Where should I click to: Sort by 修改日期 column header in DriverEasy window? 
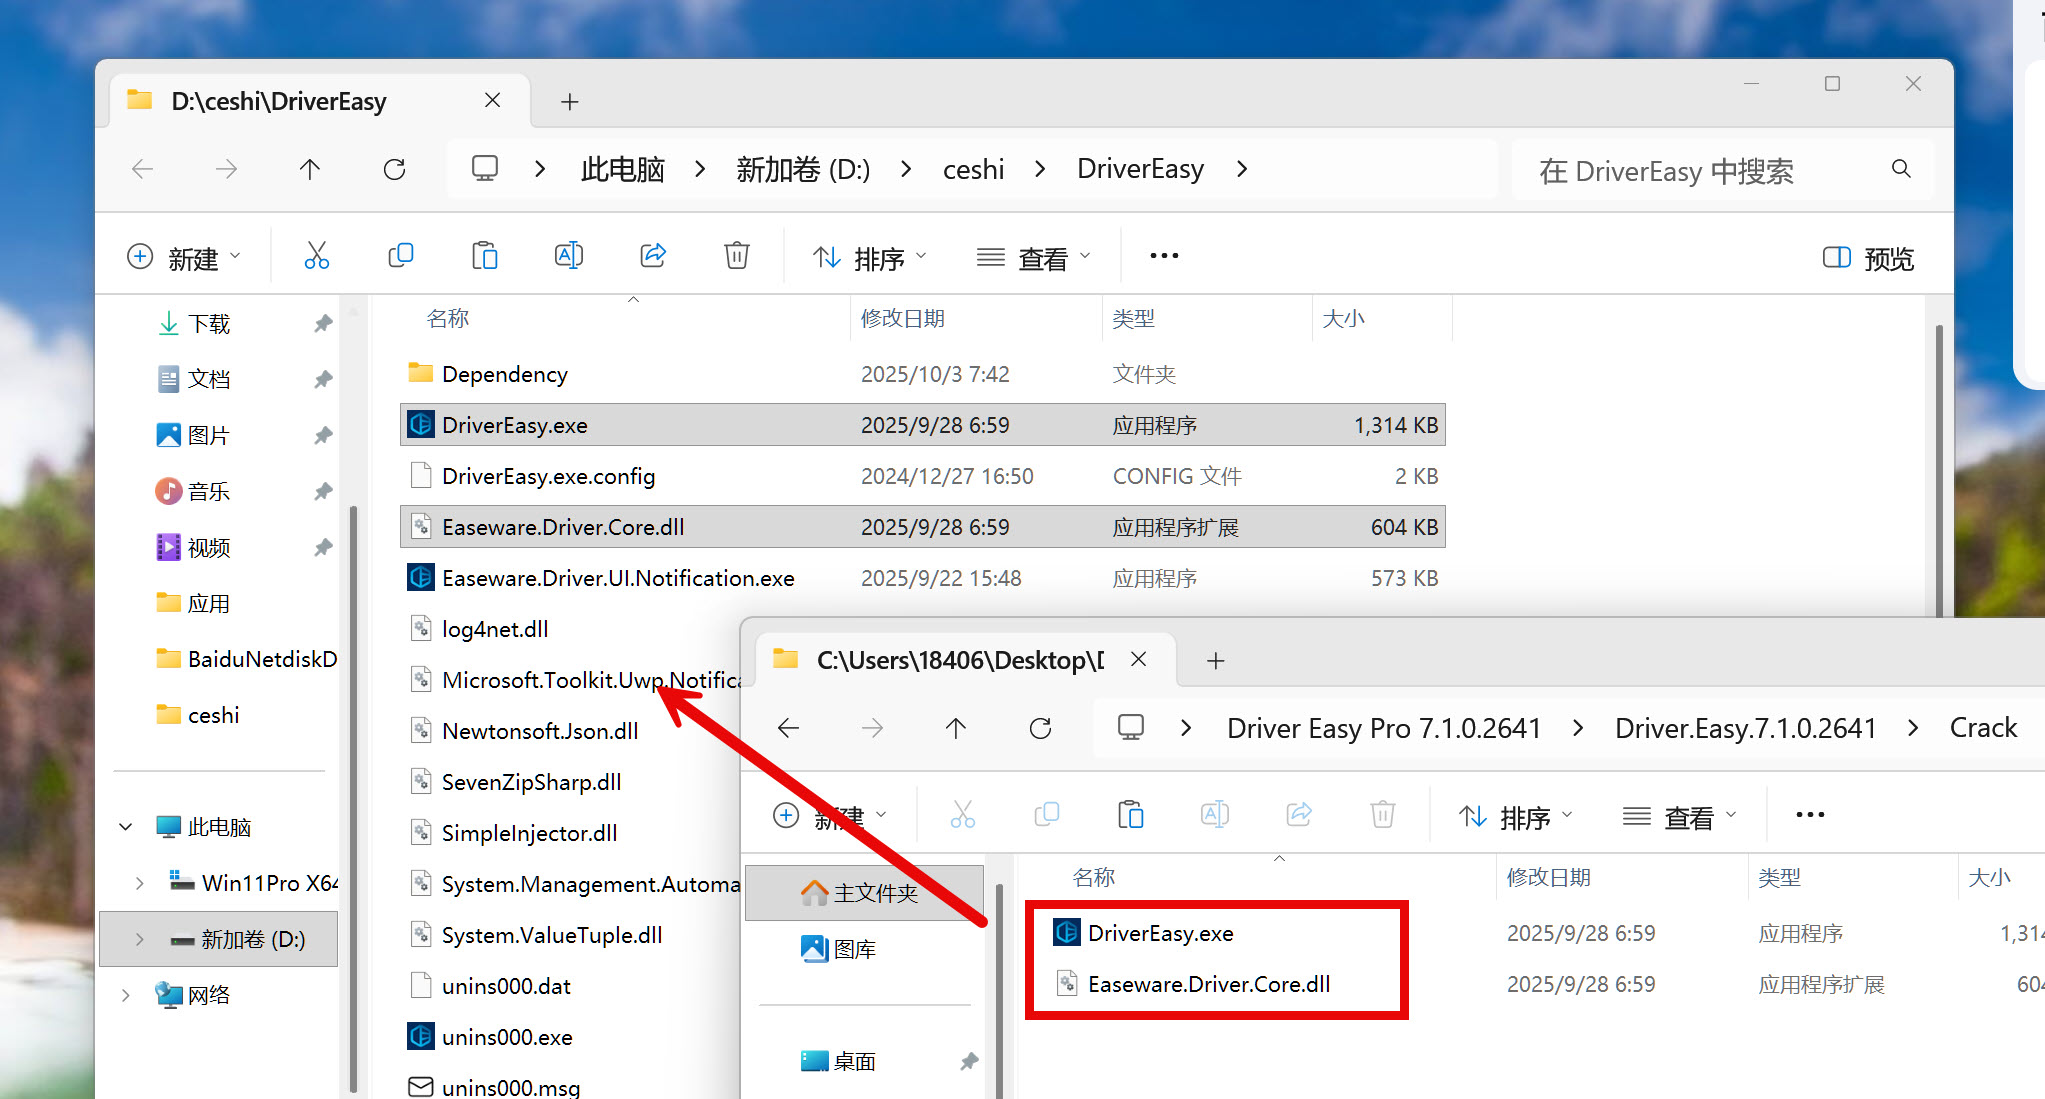(902, 318)
